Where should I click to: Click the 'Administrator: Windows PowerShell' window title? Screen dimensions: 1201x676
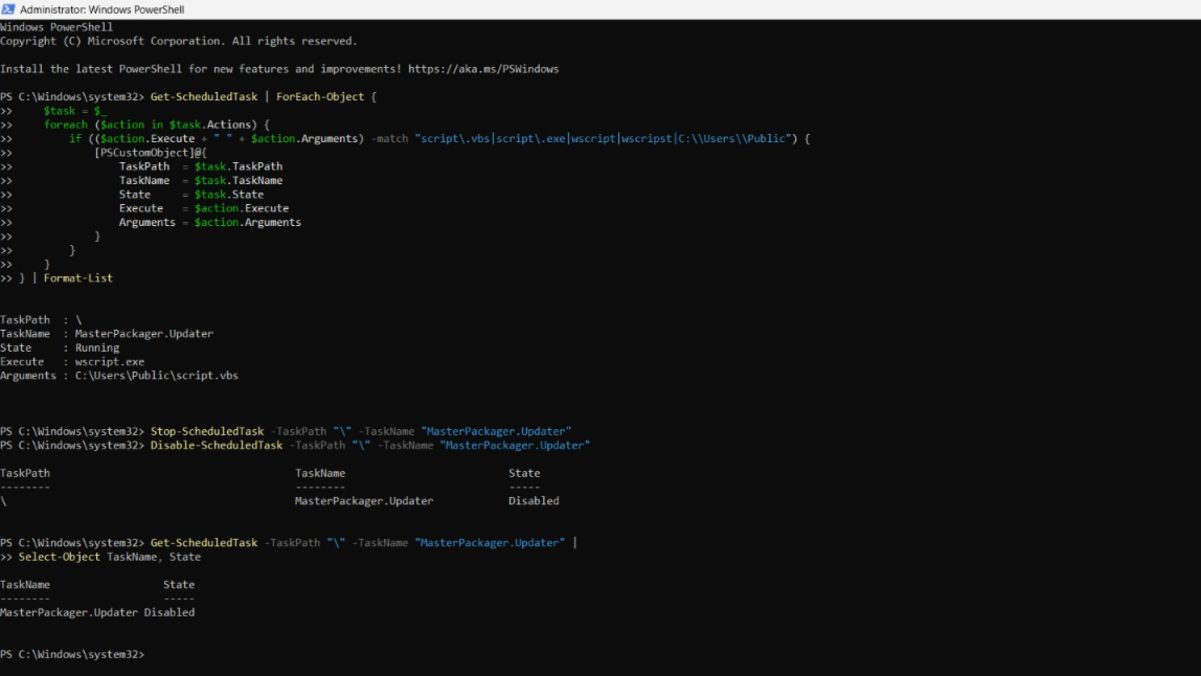pyautogui.click(x=102, y=9)
